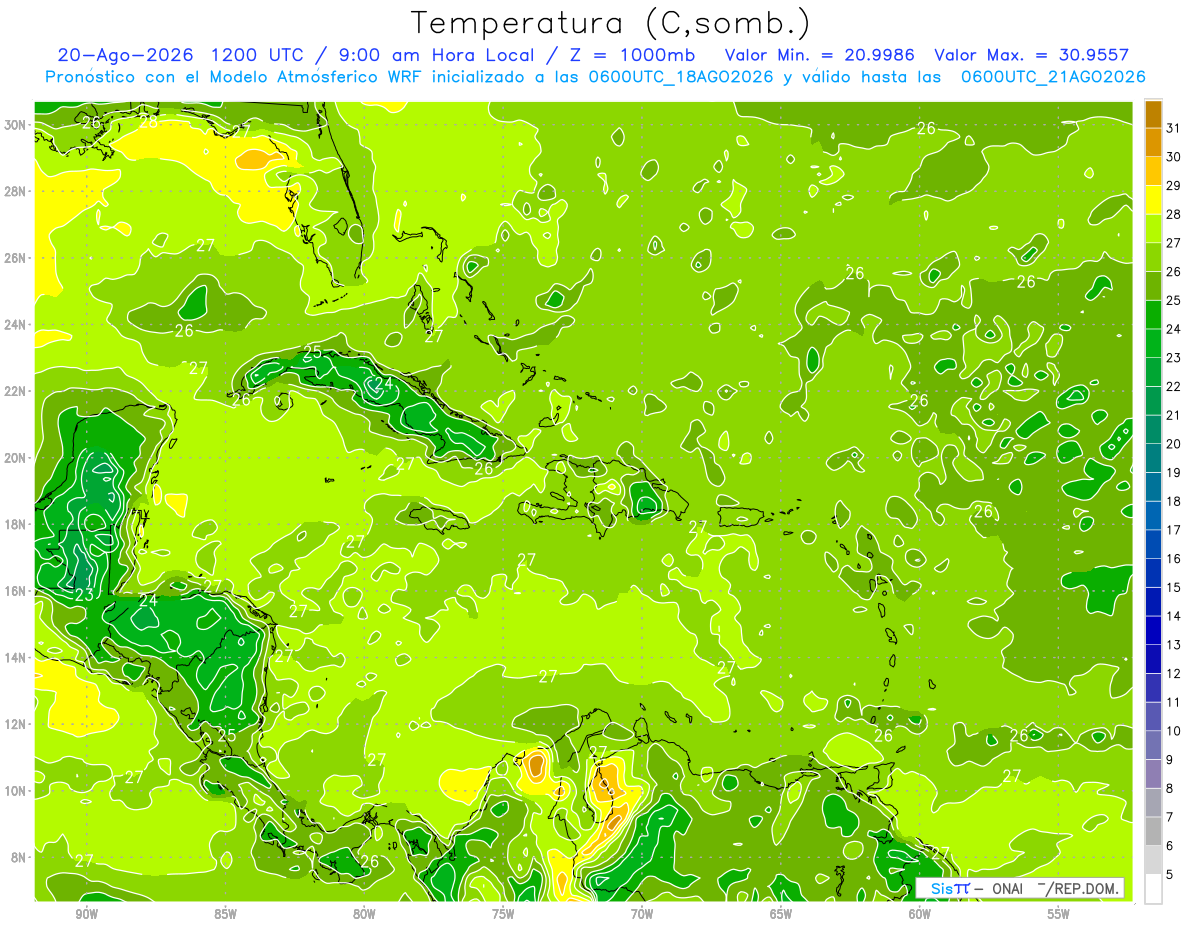Viewport: 1200px width, 927px height.
Task: Select the teal swatch between 19 and 20
Action: pyautogui.click(x=1153, y=458)
